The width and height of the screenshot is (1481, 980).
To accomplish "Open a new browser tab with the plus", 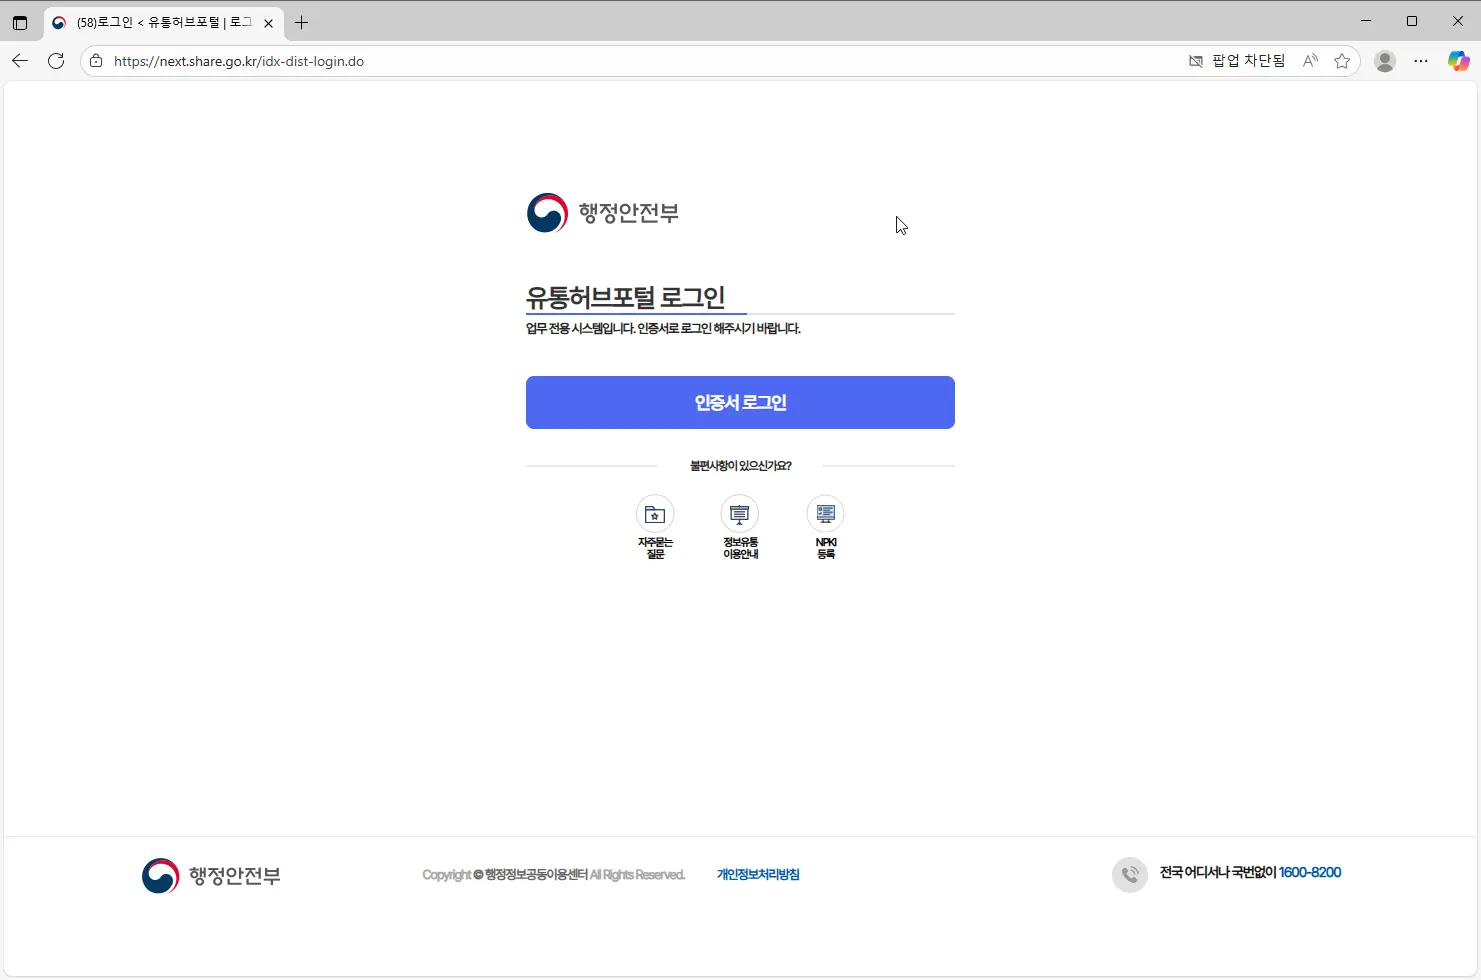I will [301, 22].
